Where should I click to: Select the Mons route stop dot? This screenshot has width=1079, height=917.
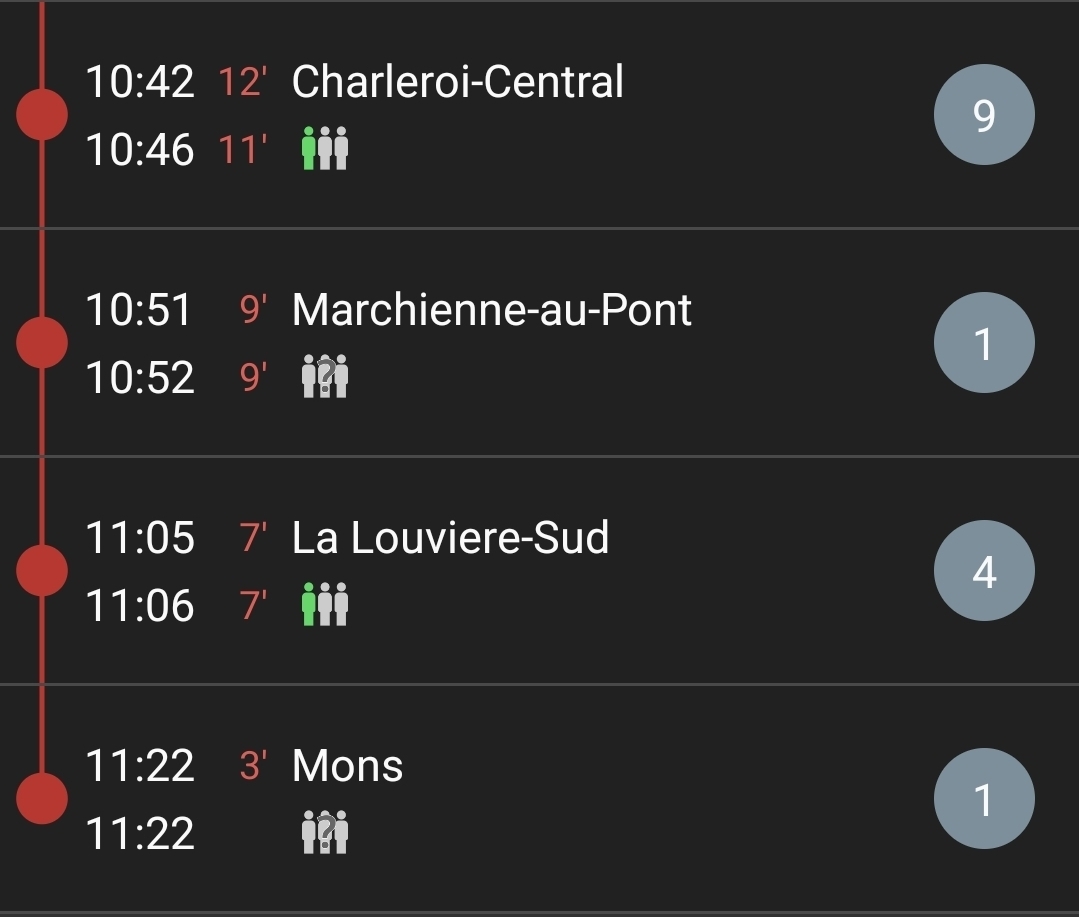tap(42, 798)
